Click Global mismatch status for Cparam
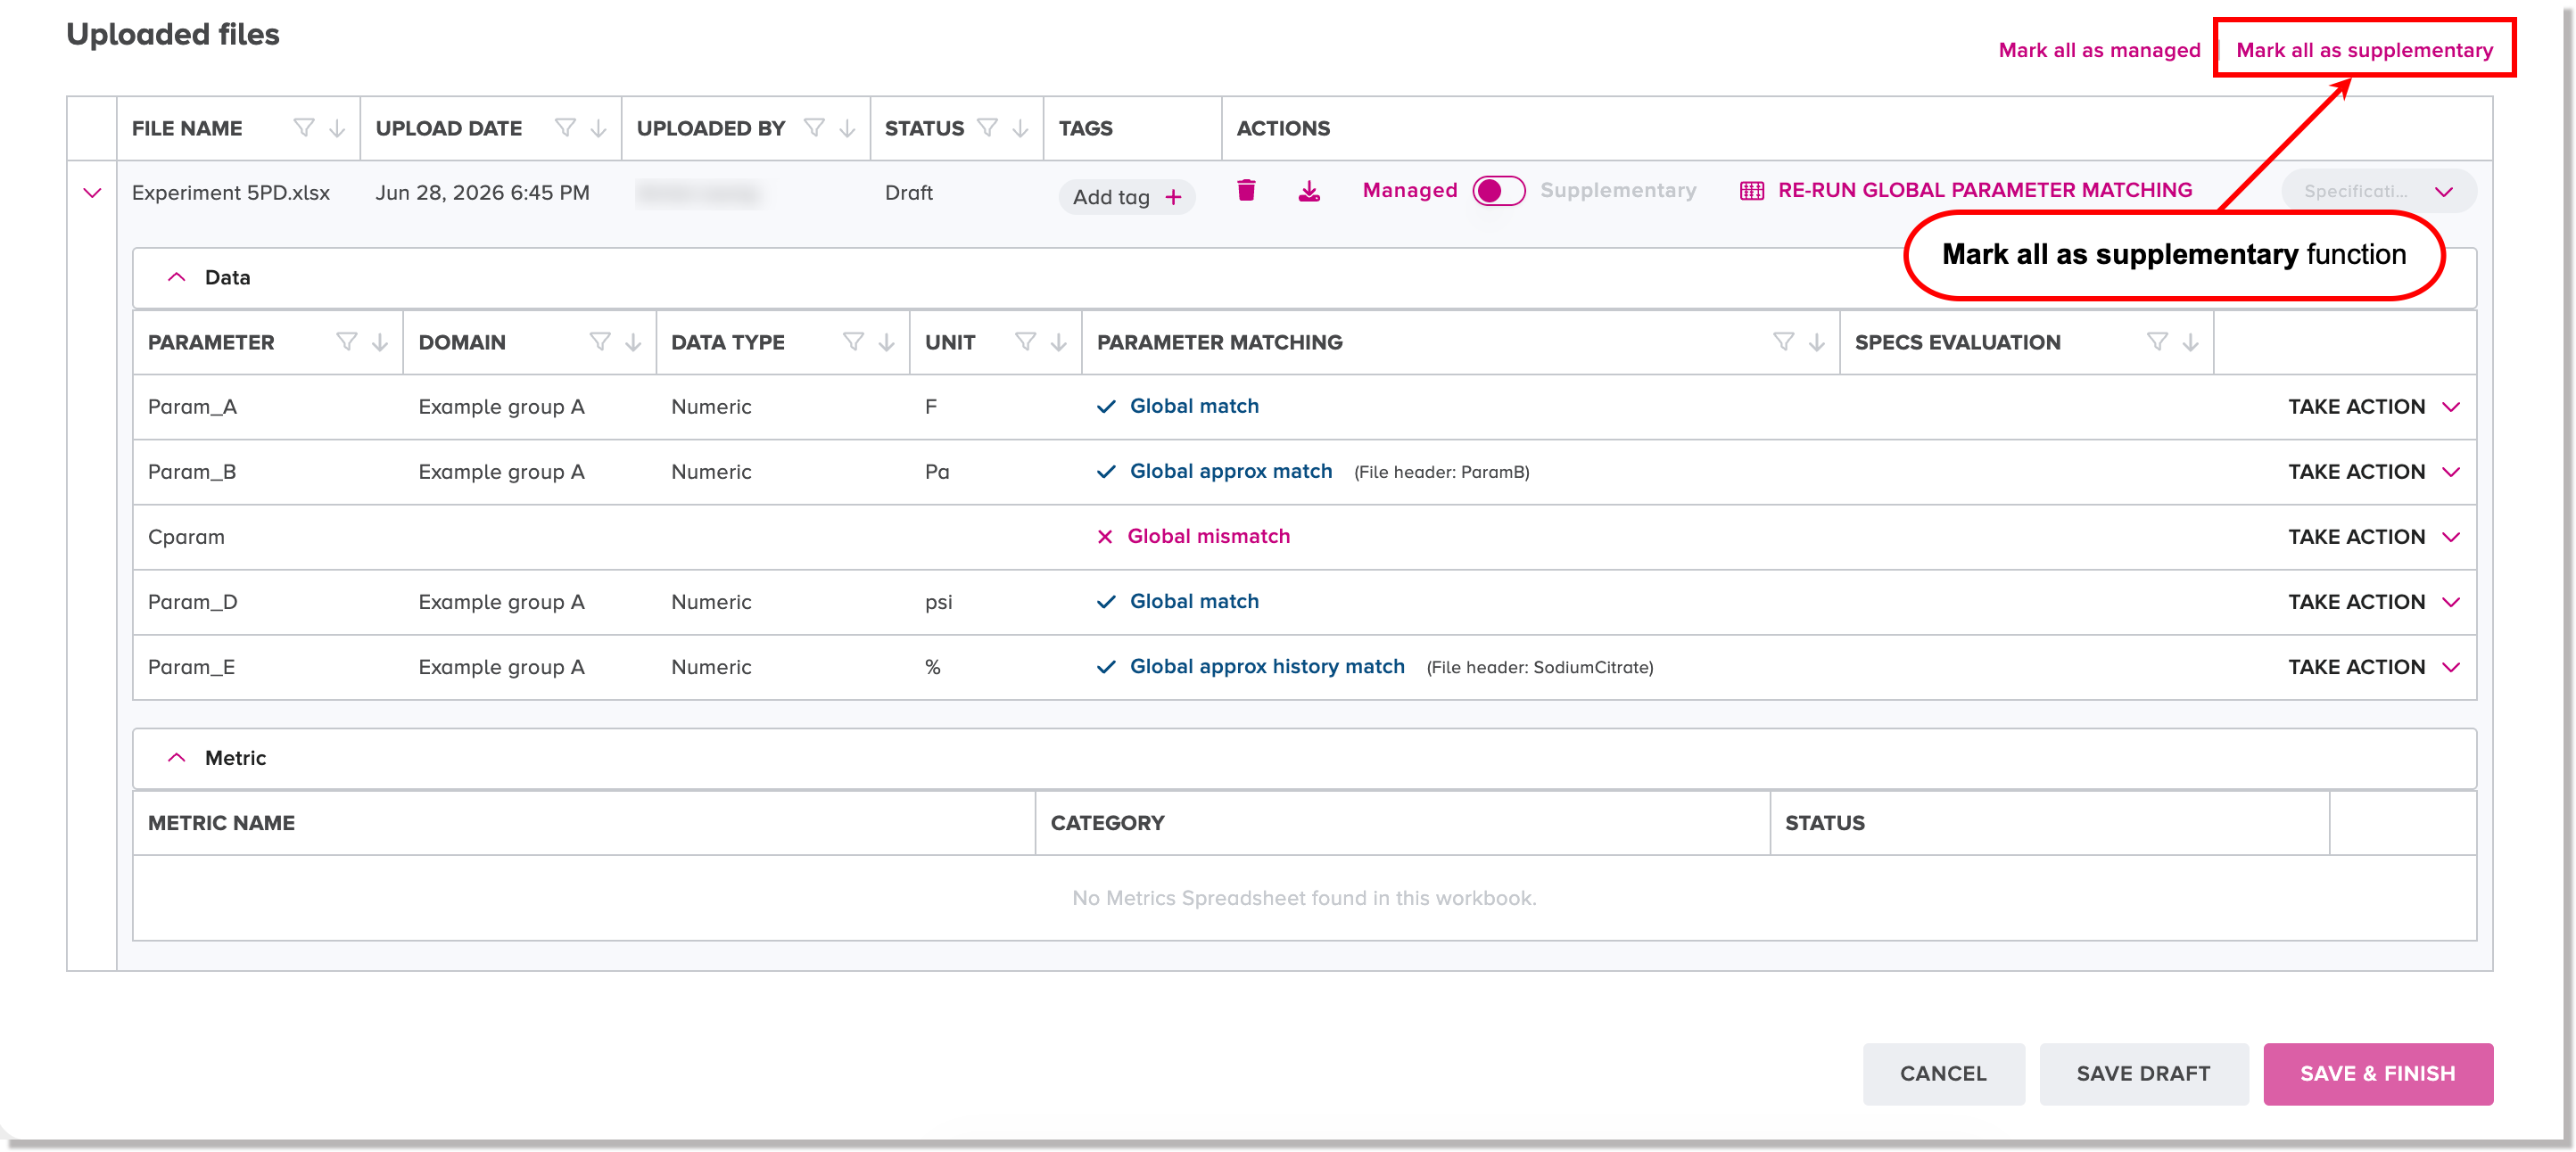This screenshot has height=1152, width=2576. click(x=1208, y=536)
